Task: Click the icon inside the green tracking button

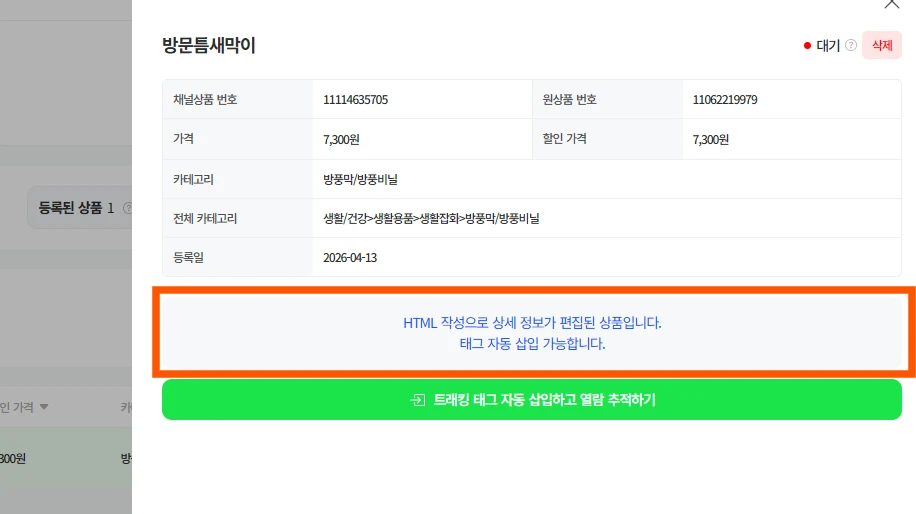Action: [417, 400]
